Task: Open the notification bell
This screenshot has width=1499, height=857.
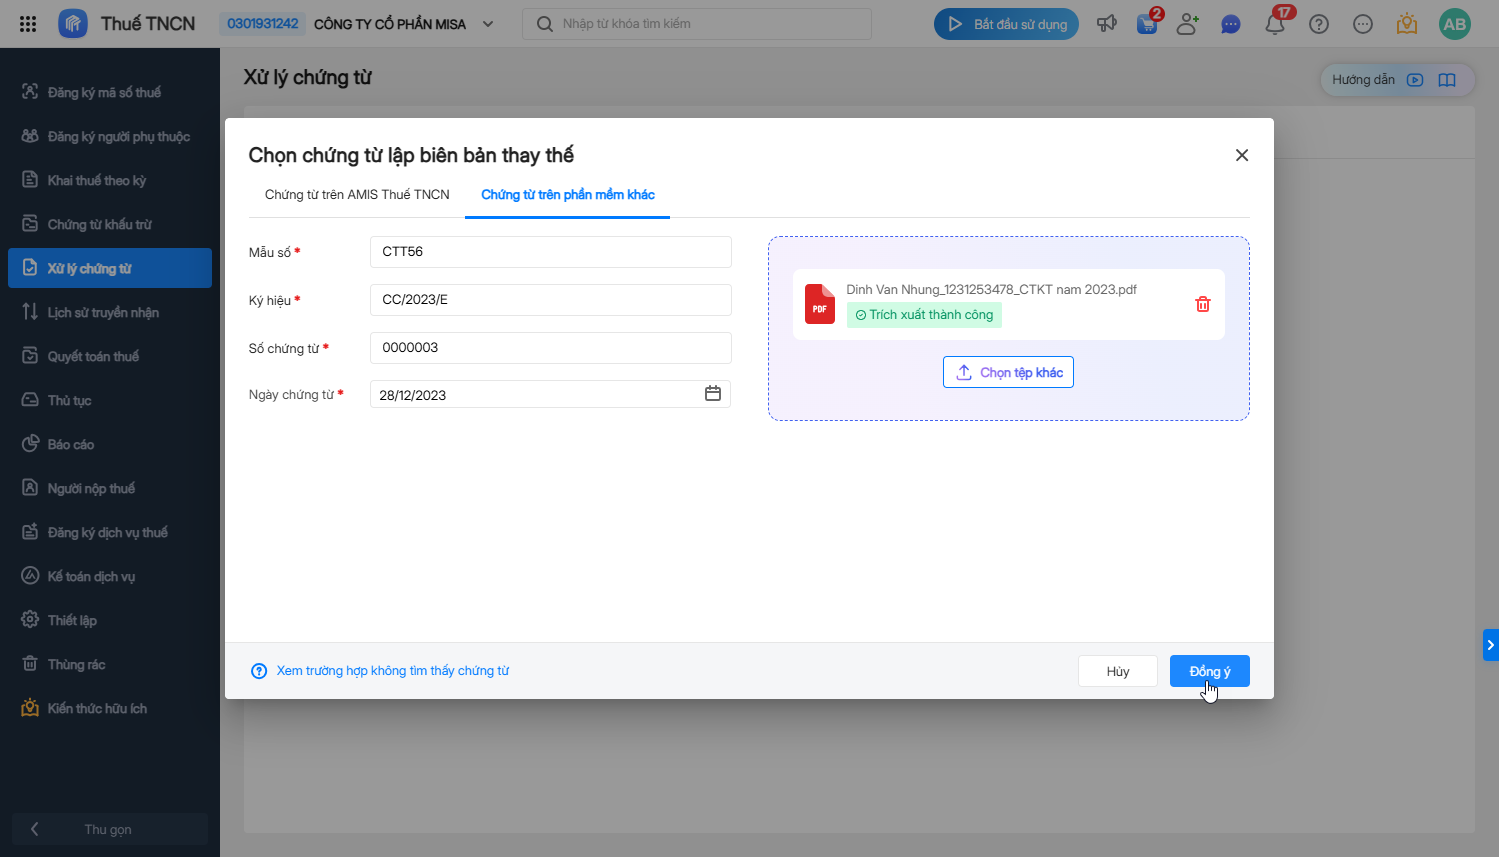Action: pyautogui.click(x=1275, y=24)
